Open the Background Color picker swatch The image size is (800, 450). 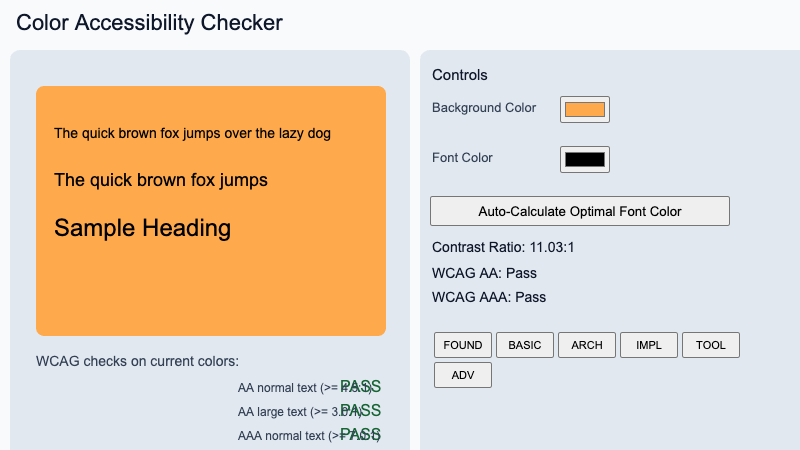[585, 109]
